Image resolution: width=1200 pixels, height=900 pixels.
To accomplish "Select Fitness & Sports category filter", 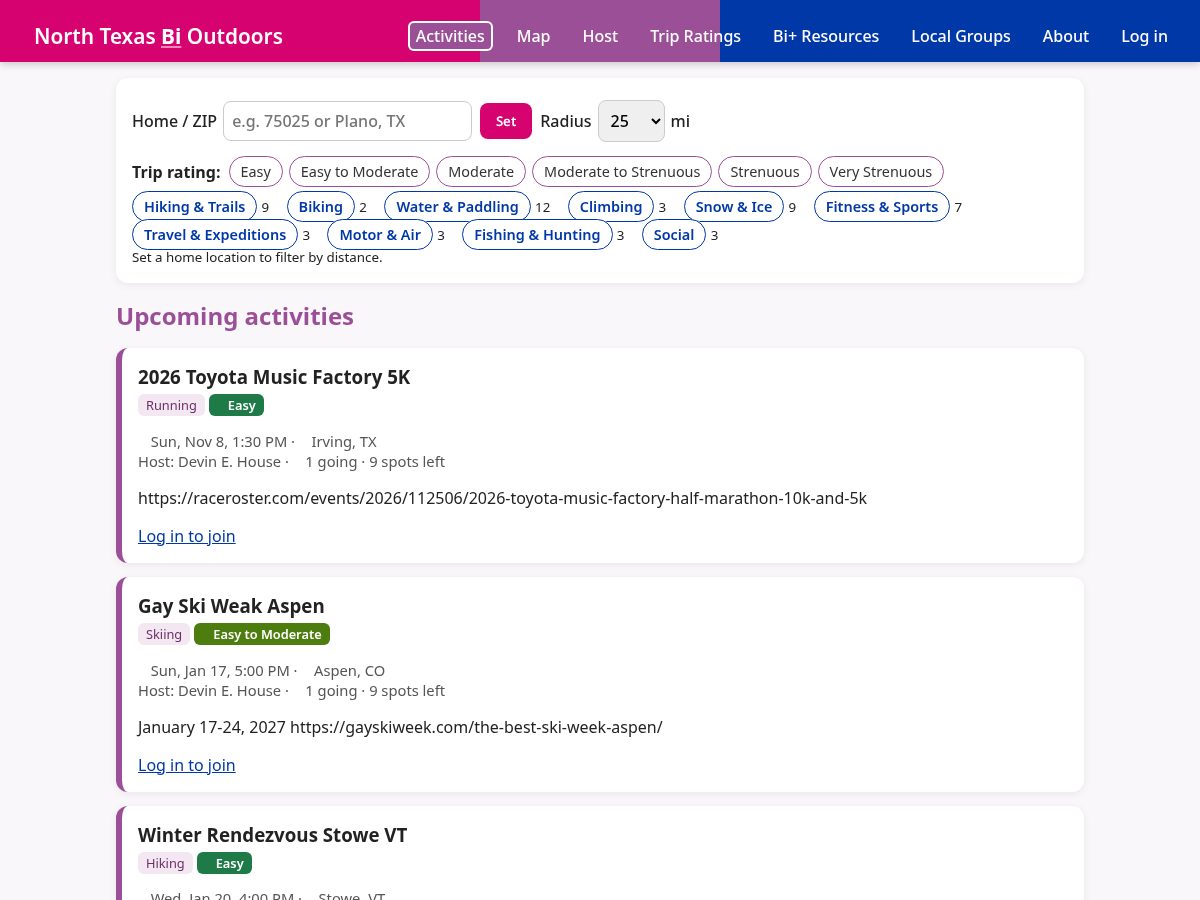I will [x=882, y=207].
